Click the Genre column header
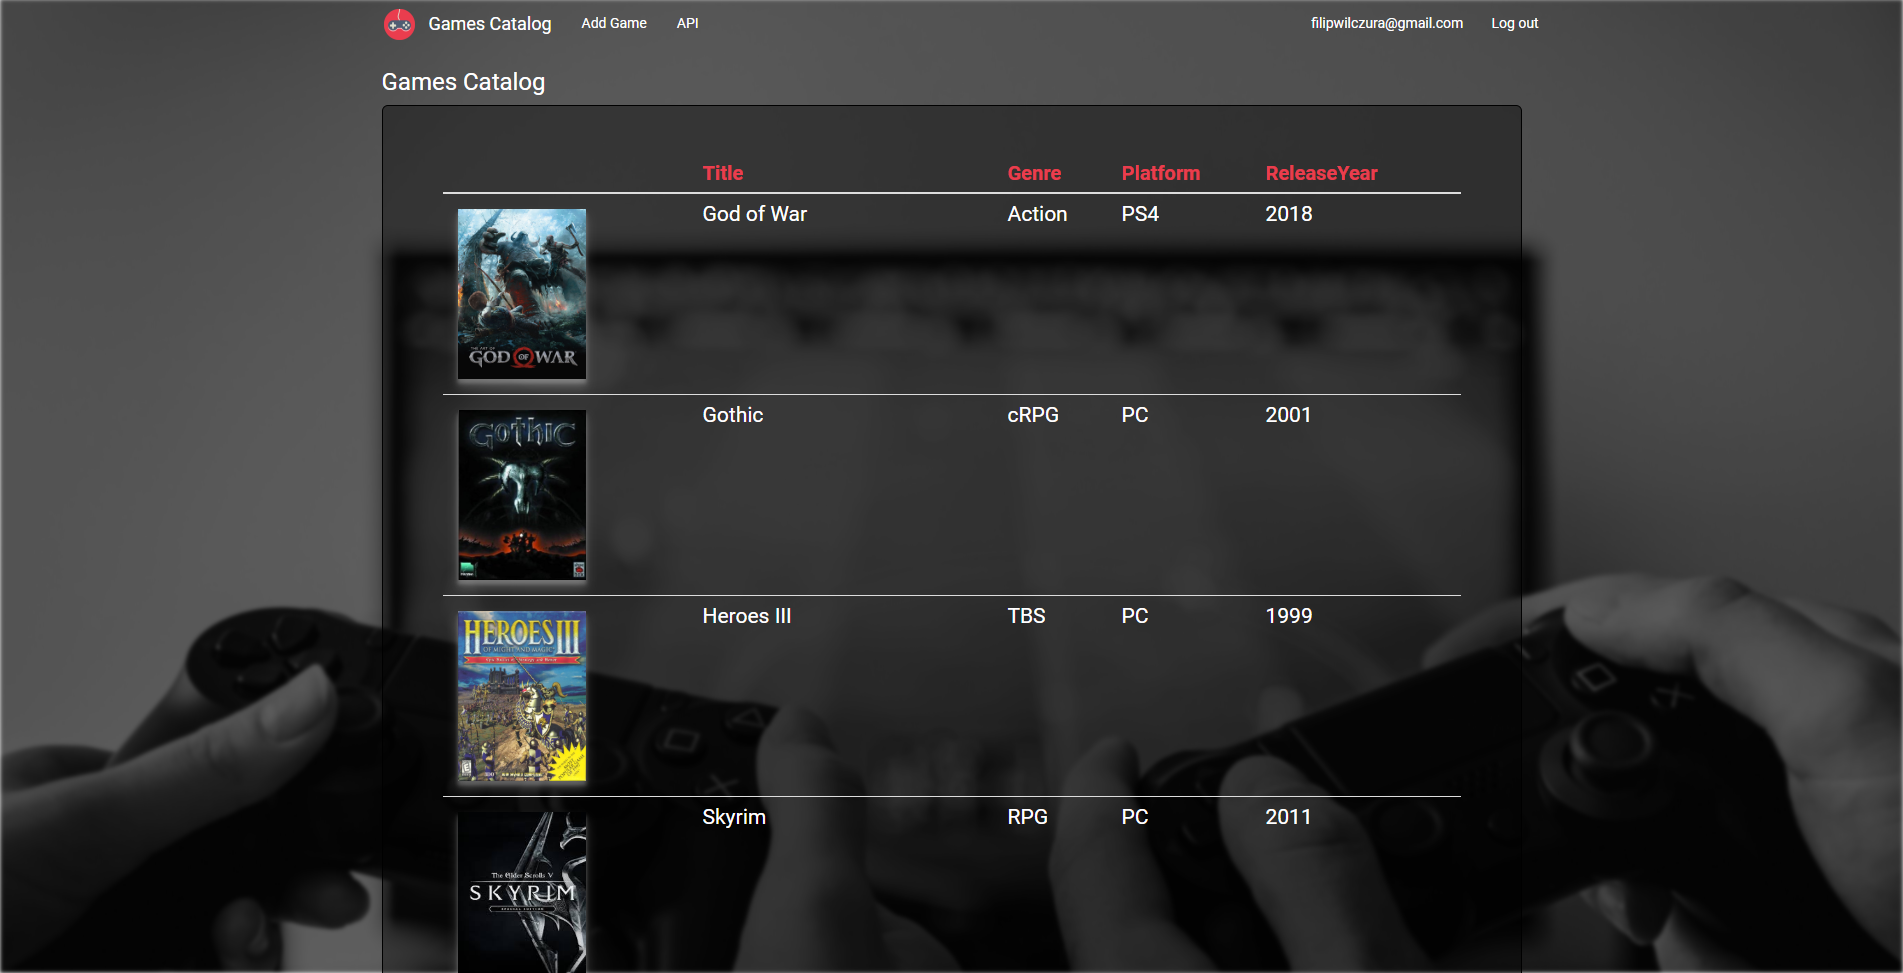The image size is (1903, 973). [1034, 173]
